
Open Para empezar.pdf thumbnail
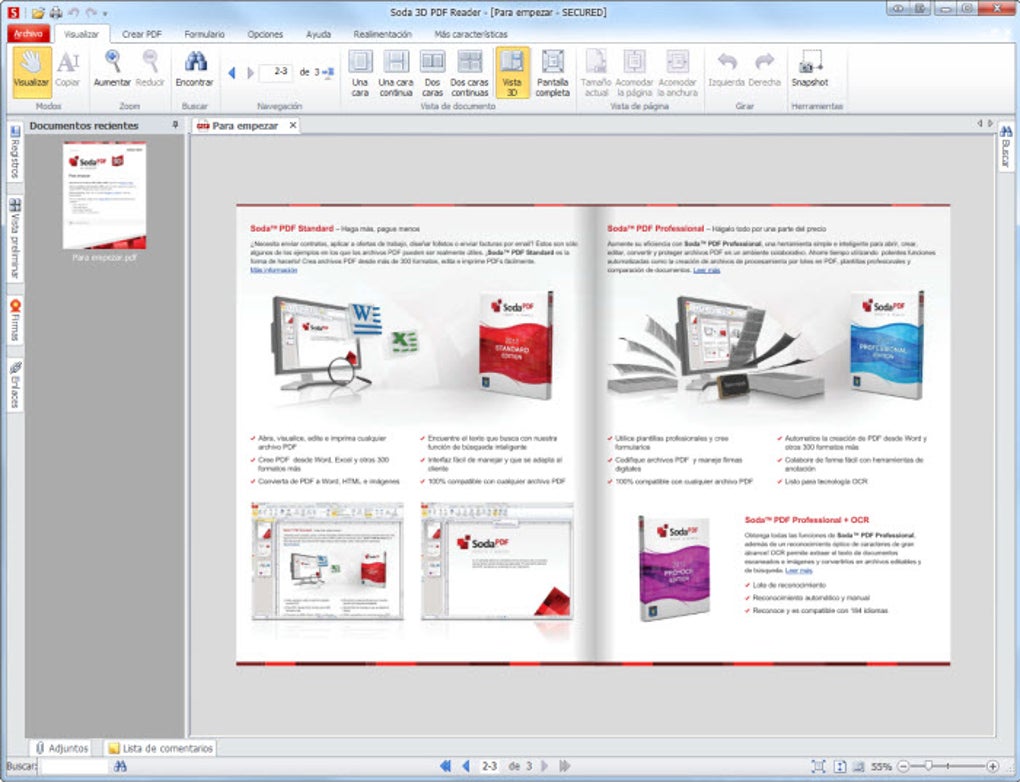tap(104, 195)
